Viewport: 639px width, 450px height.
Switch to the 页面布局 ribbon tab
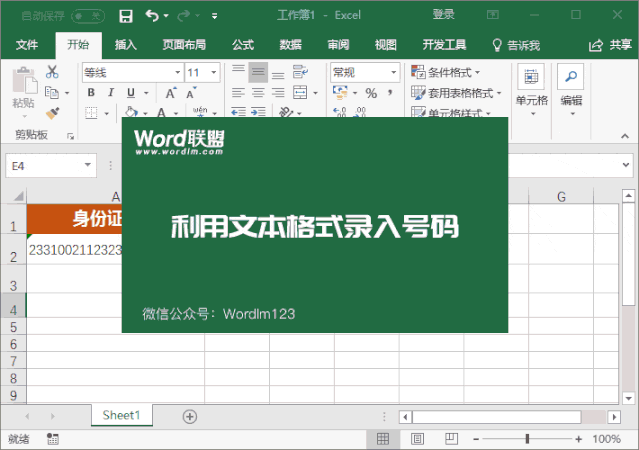click(x=184, y=44)
